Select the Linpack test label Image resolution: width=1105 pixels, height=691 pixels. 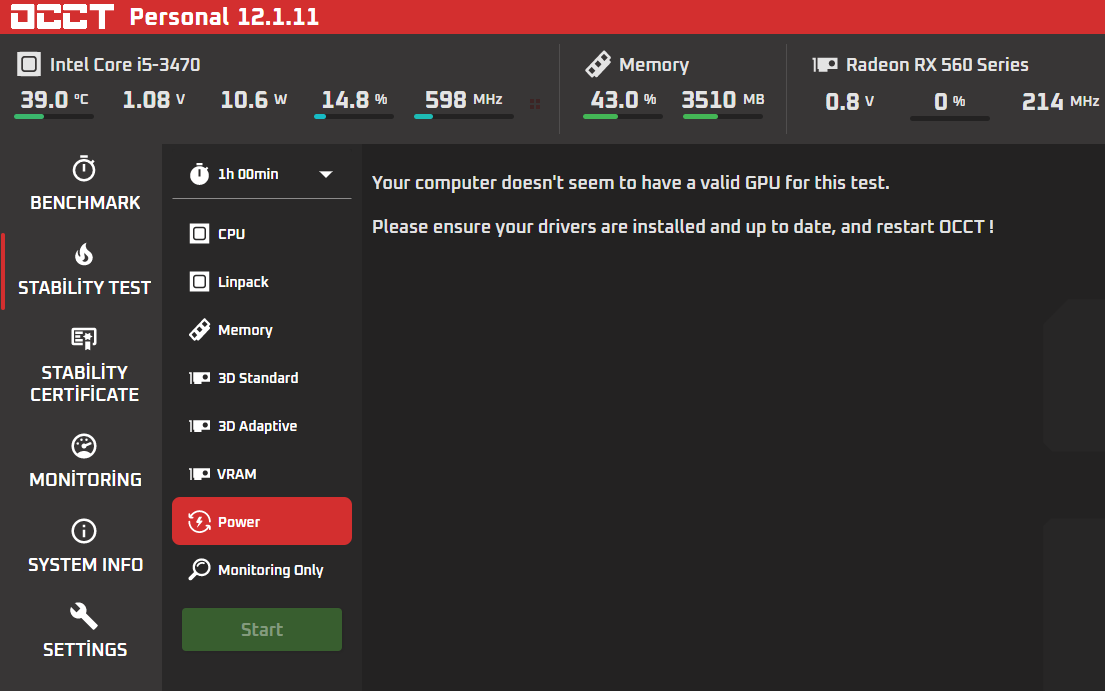[243, 282]
